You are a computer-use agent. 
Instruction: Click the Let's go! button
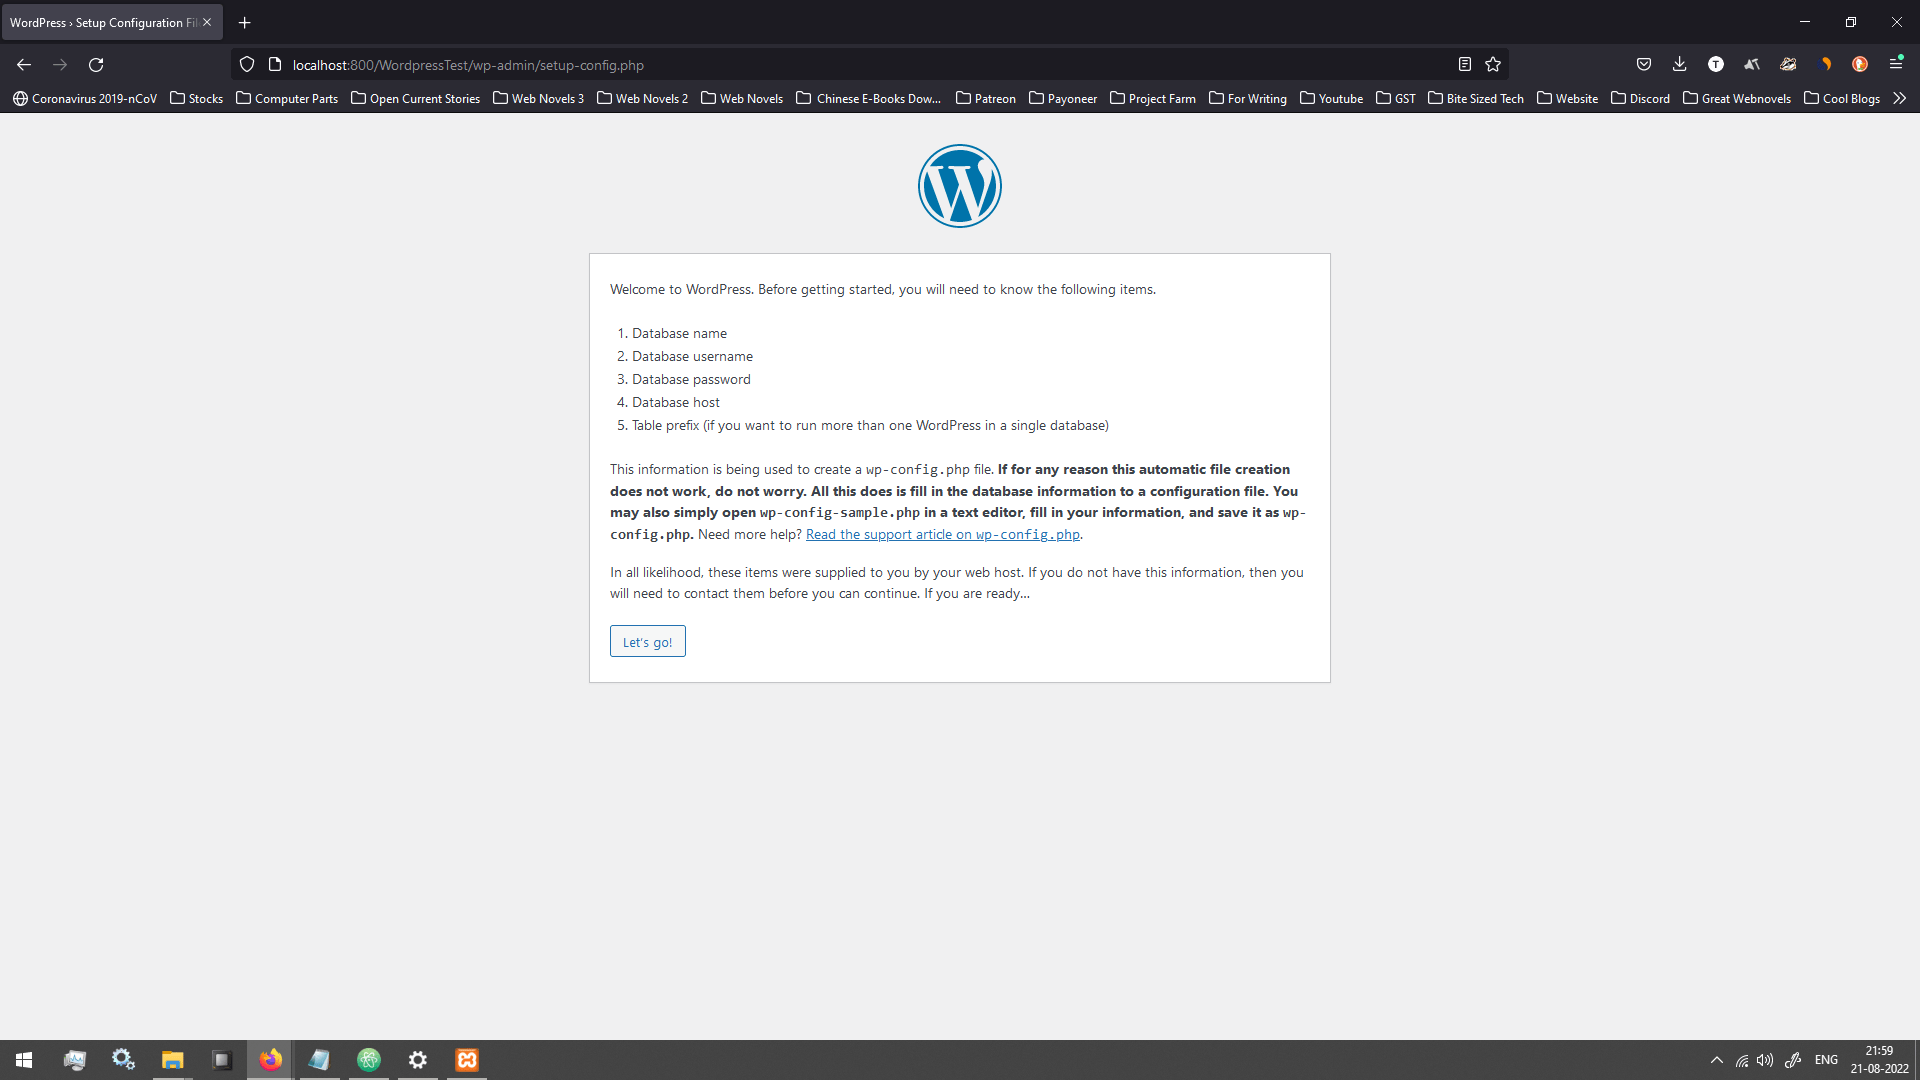tap(647, 641)
